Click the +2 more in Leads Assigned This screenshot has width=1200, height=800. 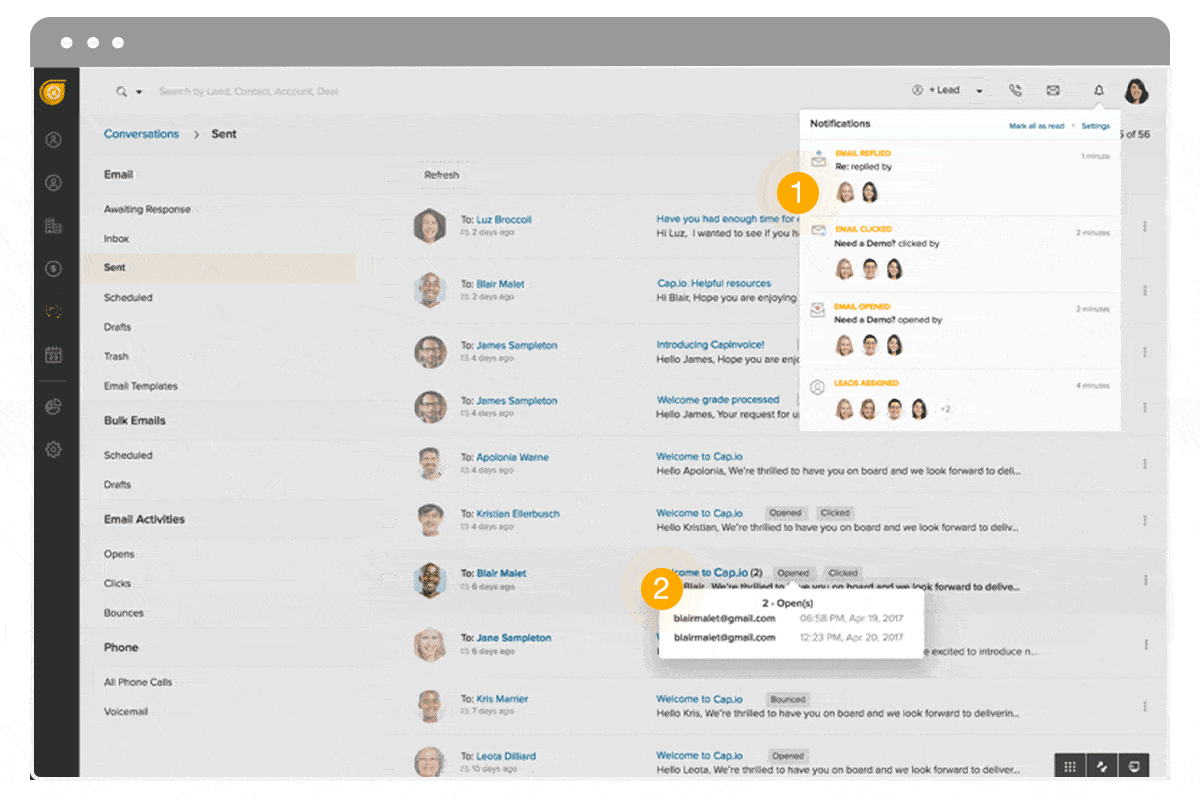click(x=945, y=409)
